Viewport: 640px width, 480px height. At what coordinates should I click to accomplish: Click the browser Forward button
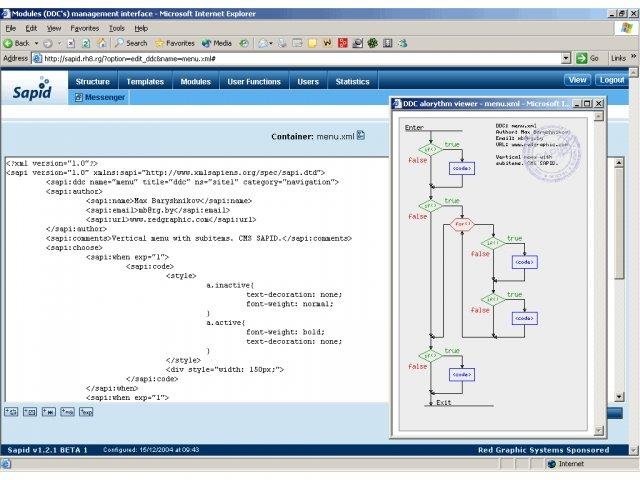pyautogui.click(x=48, y=43)
